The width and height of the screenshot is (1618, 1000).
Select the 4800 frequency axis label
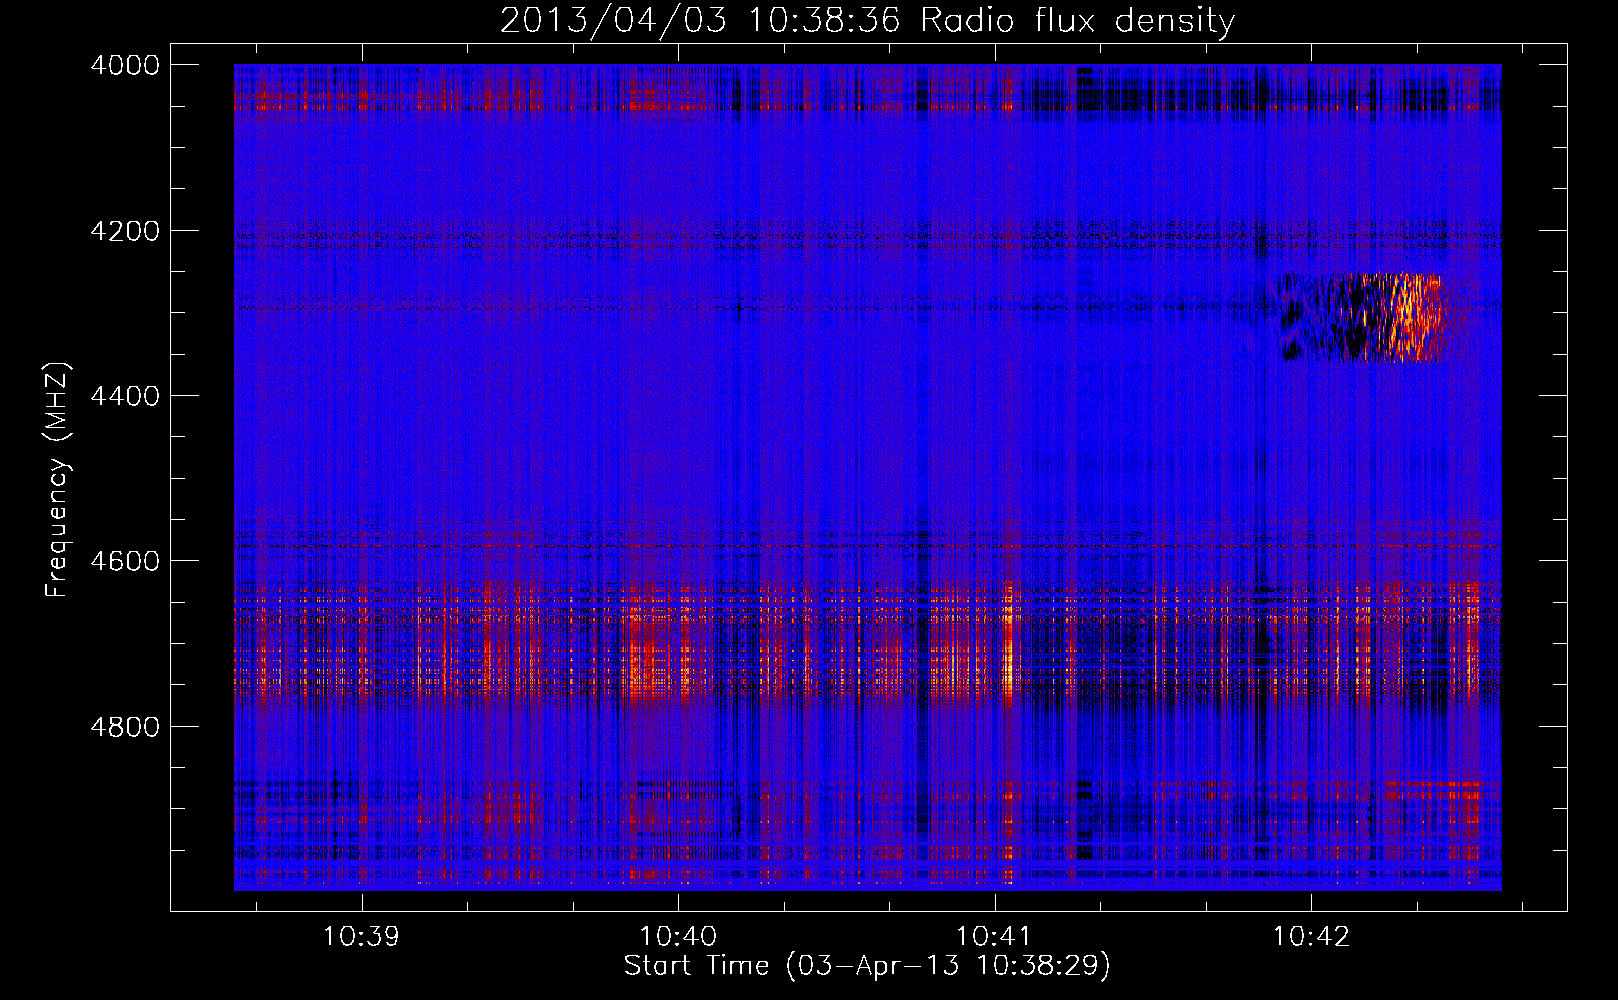point(125,726)
